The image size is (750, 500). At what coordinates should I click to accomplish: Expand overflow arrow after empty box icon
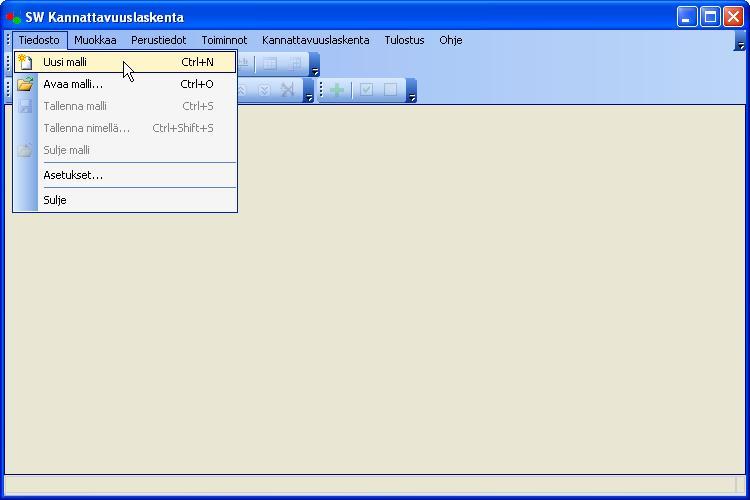pos(412,91)
